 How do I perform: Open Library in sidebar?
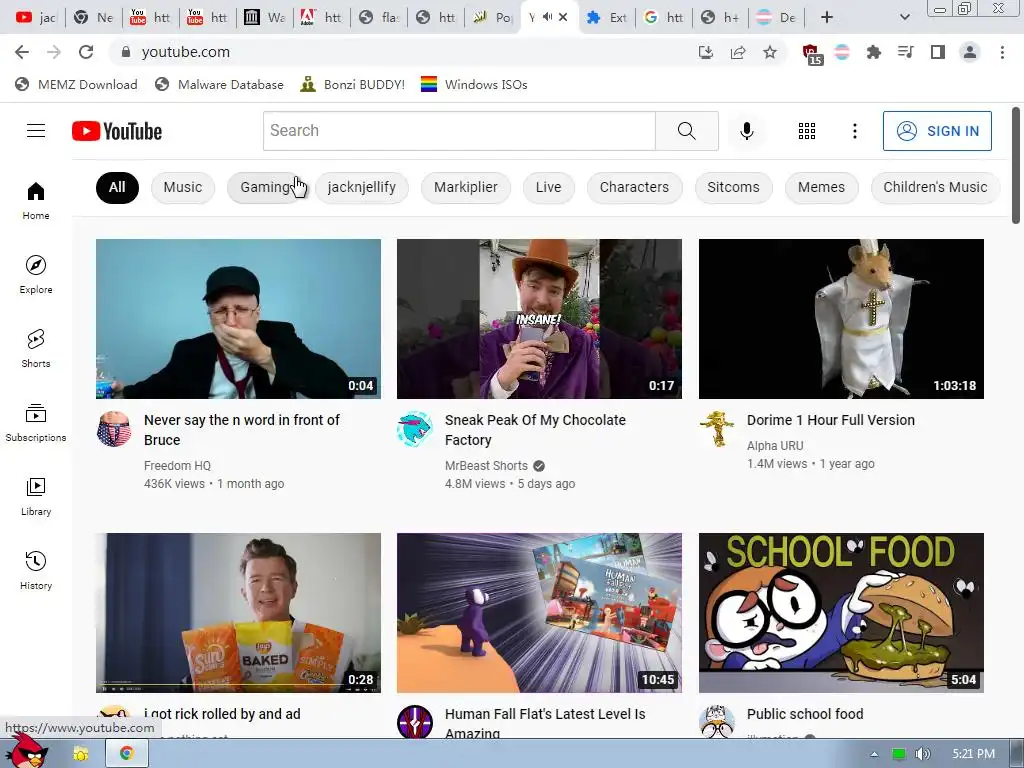(x=36, y=496)
